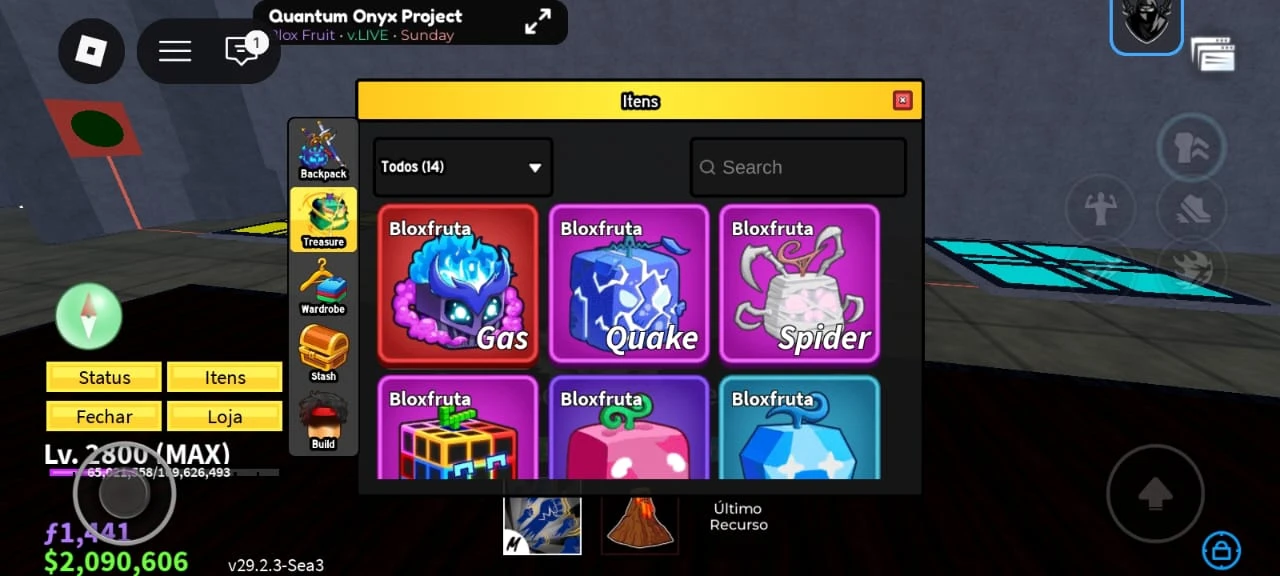The width and height of the screenshot is (1280, 576).
Task: Expand the Quantum Onyx Project banner arrows
Action: 538,21
